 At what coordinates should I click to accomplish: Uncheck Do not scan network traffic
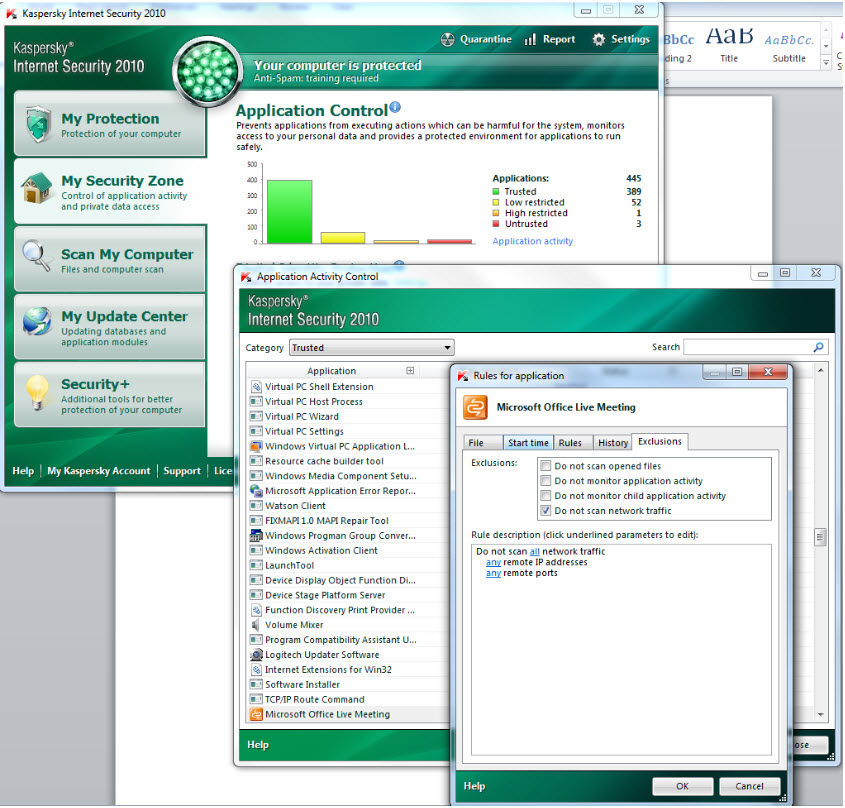click(x=545, y=511)
